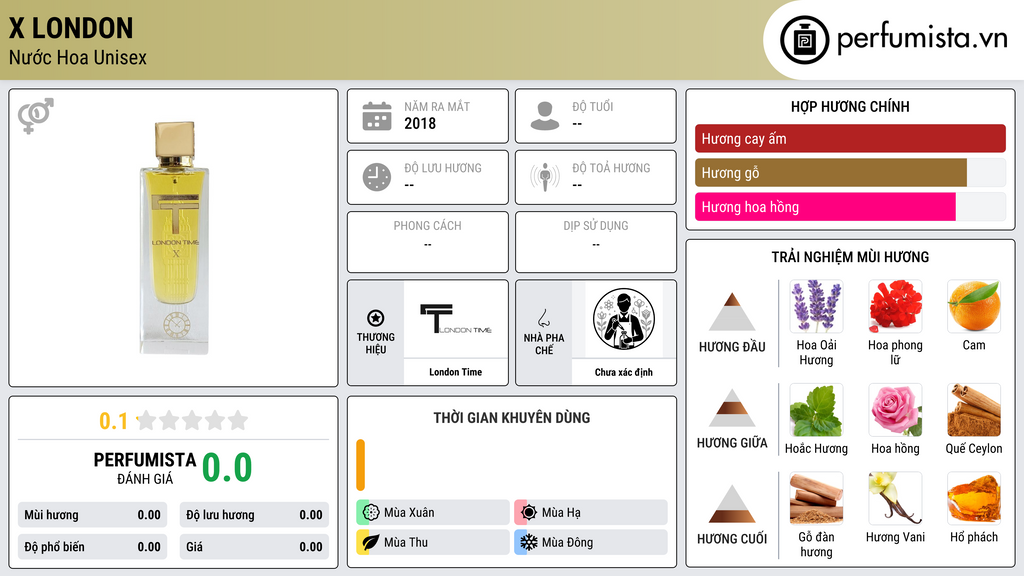Click the Mùa Thu leaf icon
Viewport: 1024px width, 576px height.
[371, 542]
